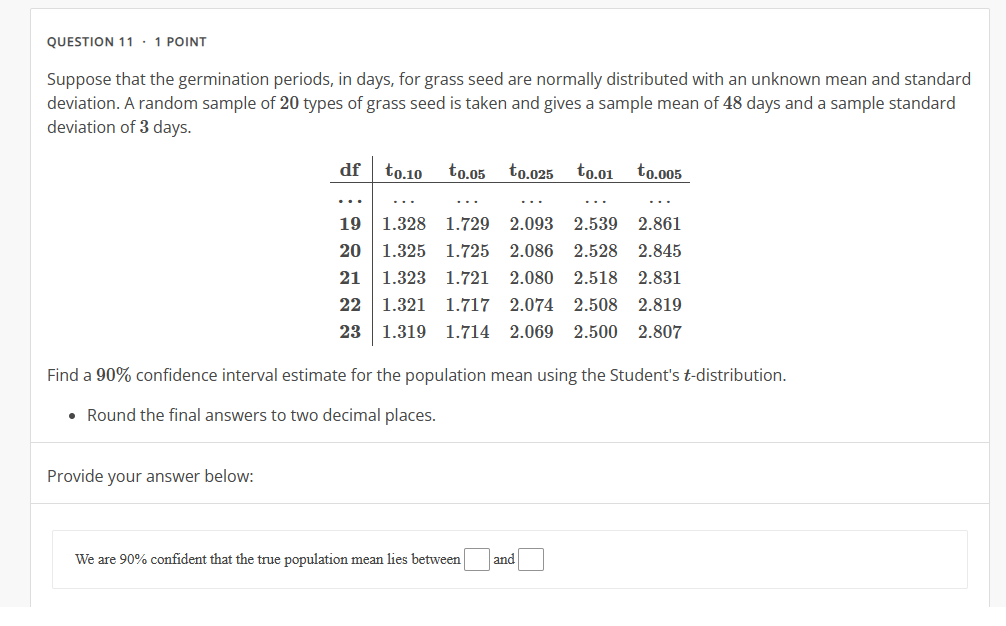The width and height of the screenshot is (1006, 626).
Task: Select row 19 in the t-table
Action: (x=350, y=223)
